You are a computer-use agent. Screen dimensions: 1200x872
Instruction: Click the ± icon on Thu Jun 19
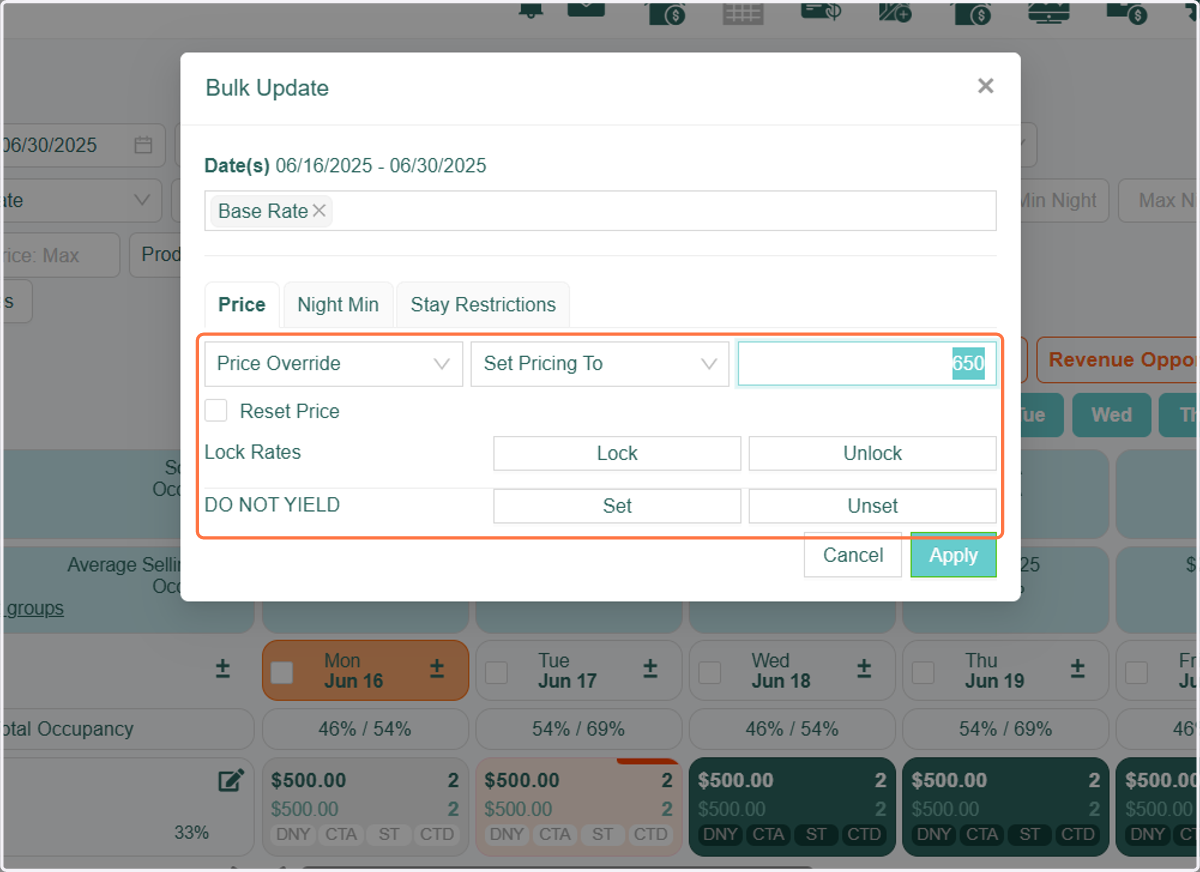tap(1078, 670)
